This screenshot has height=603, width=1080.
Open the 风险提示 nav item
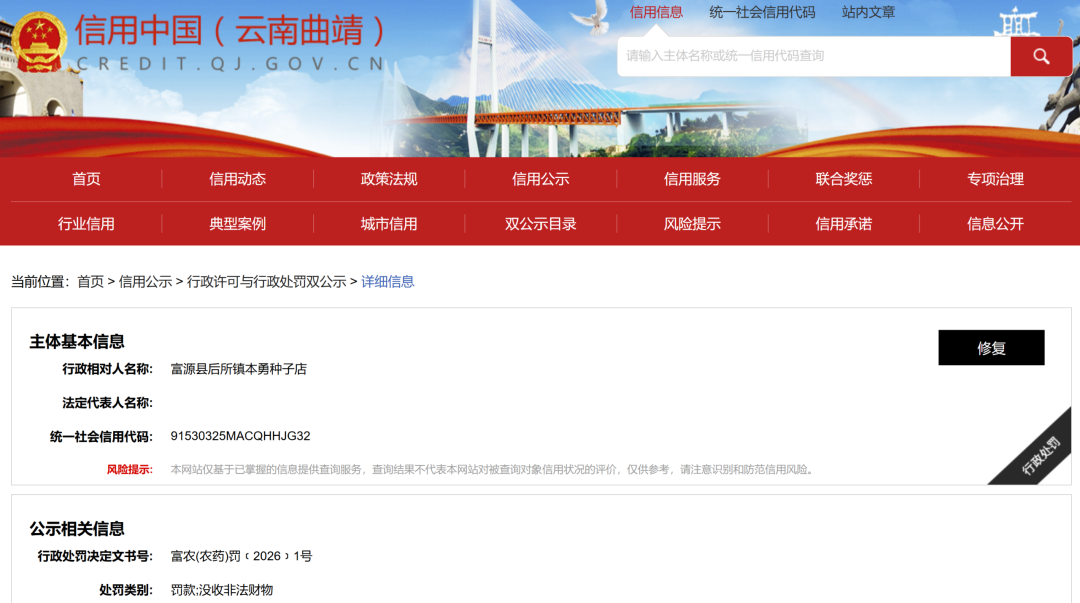click(692, 224)
